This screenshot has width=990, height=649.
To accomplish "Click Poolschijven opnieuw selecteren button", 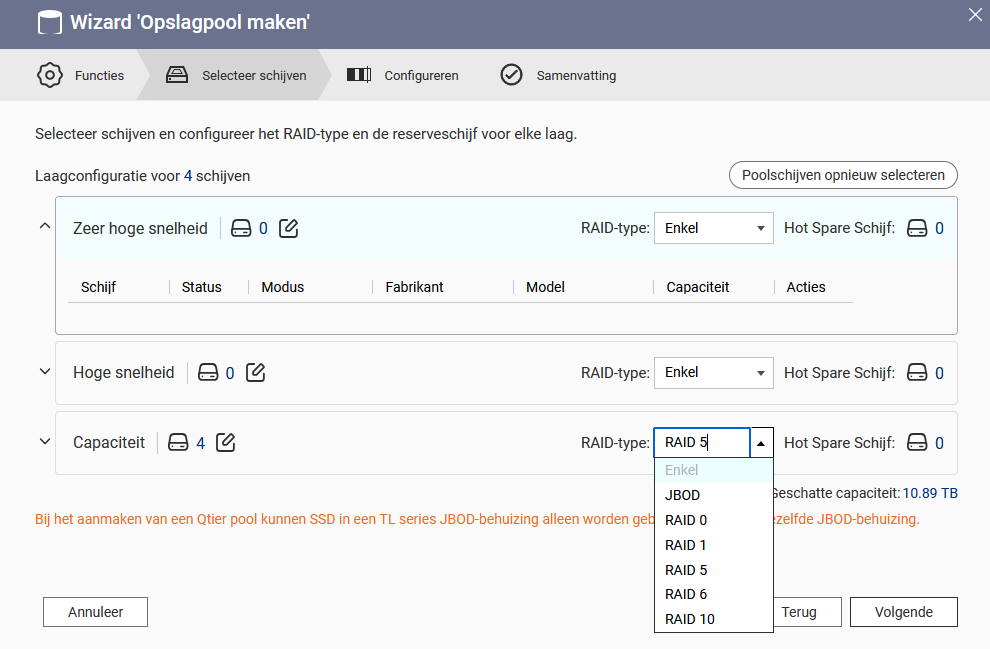I will (x=843, y=175).
